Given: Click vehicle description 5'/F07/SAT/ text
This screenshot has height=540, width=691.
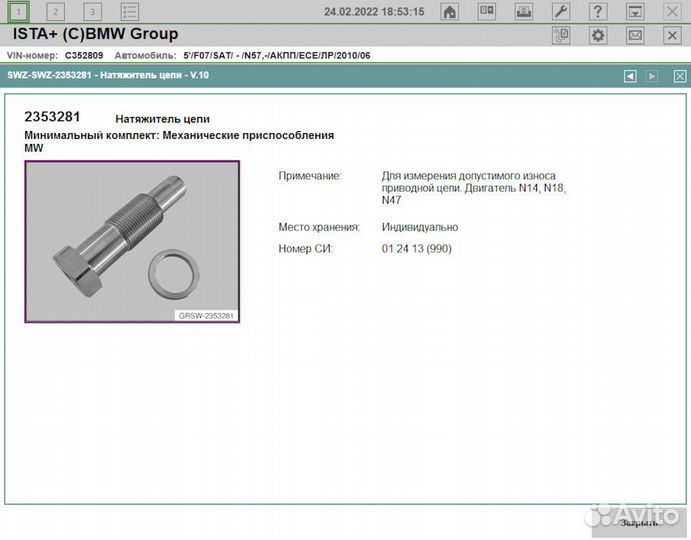Looking at the screenshot, I should tap(277, 56).
